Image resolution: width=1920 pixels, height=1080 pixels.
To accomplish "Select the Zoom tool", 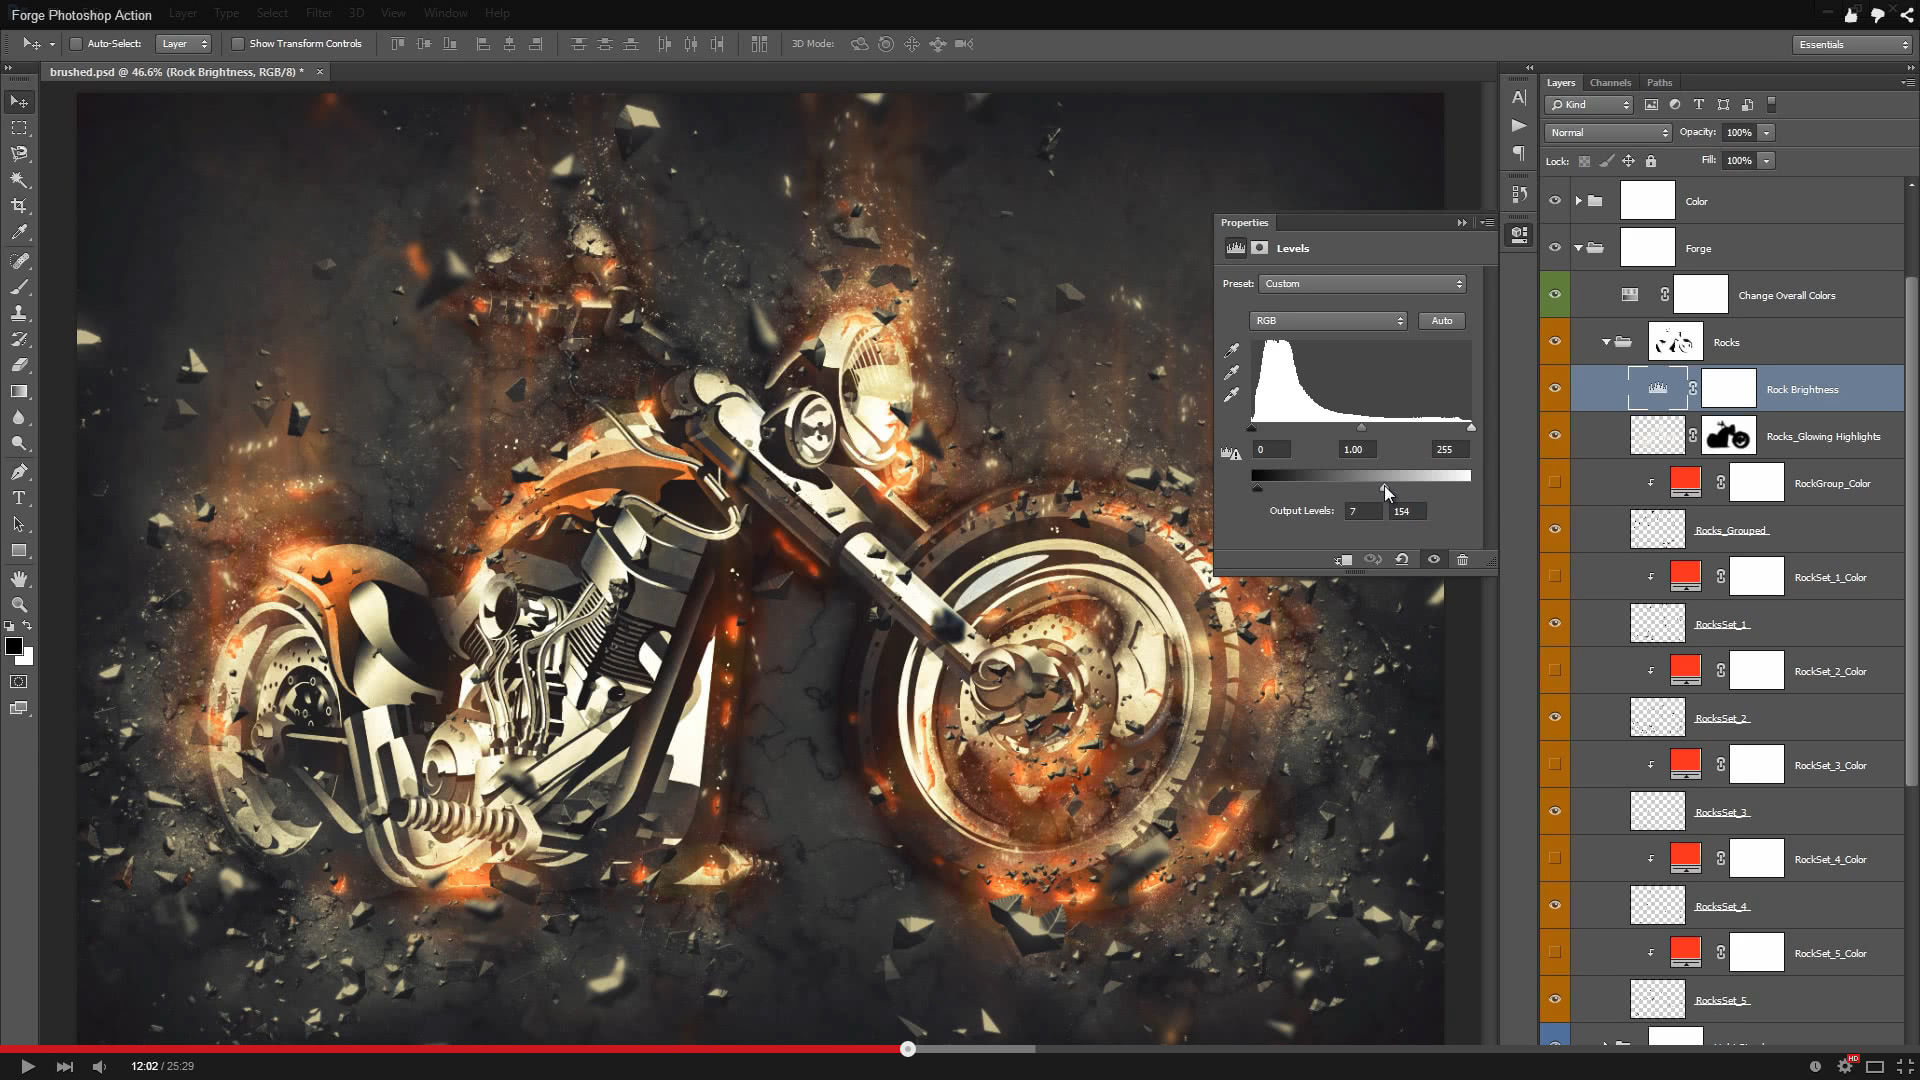I will click(x=19, y=605).
